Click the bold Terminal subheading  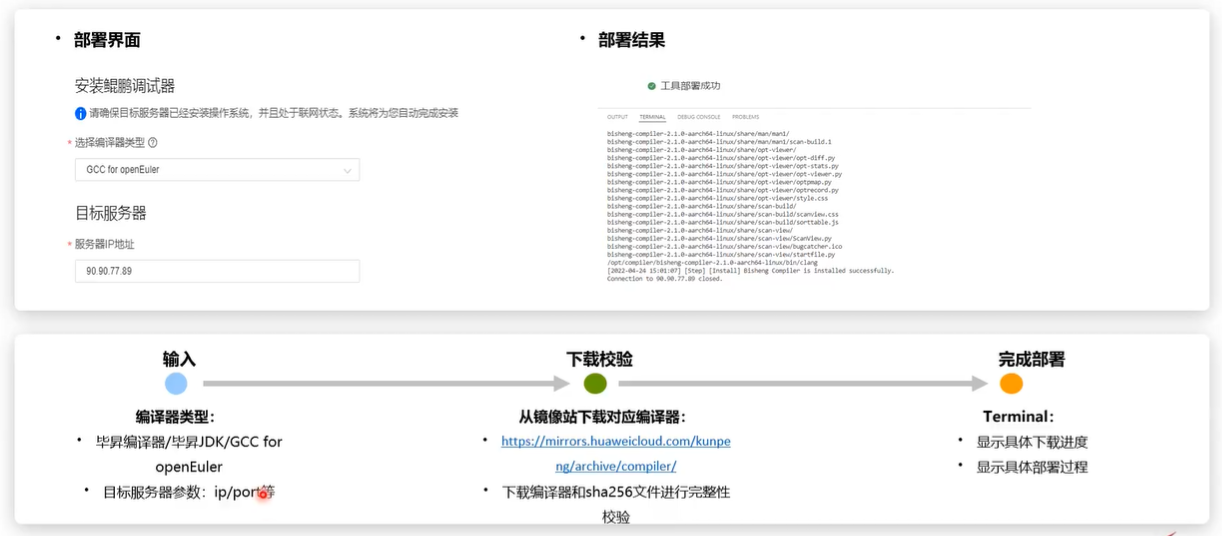pyautogui.click(x=1019, y=417)
